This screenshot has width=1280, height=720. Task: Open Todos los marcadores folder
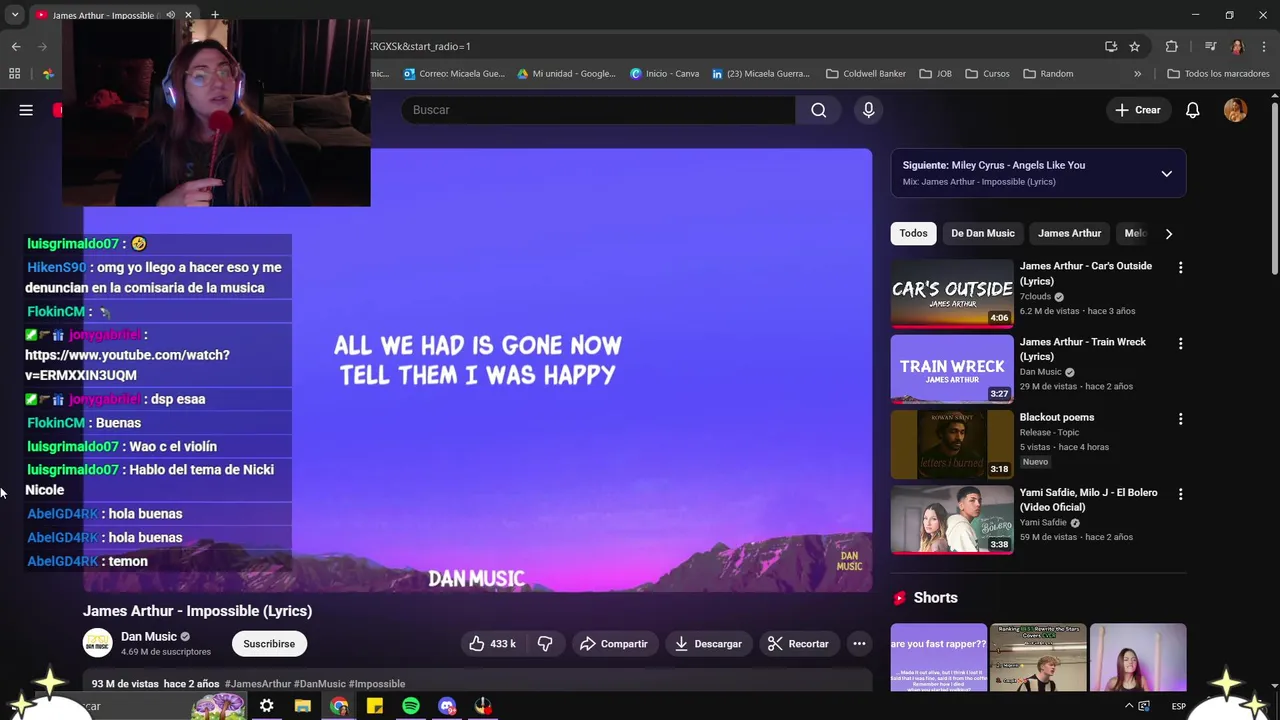1218,73
